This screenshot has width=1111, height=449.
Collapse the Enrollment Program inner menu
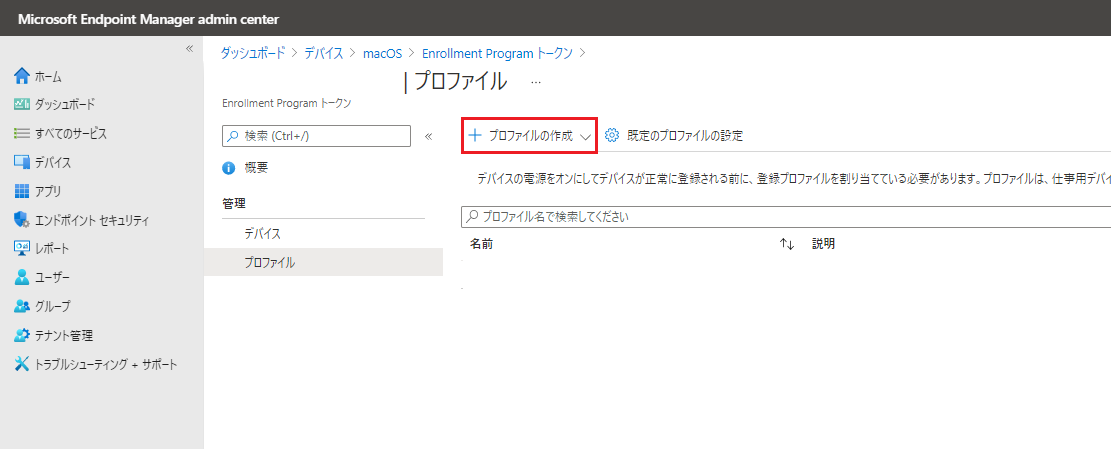428,137
